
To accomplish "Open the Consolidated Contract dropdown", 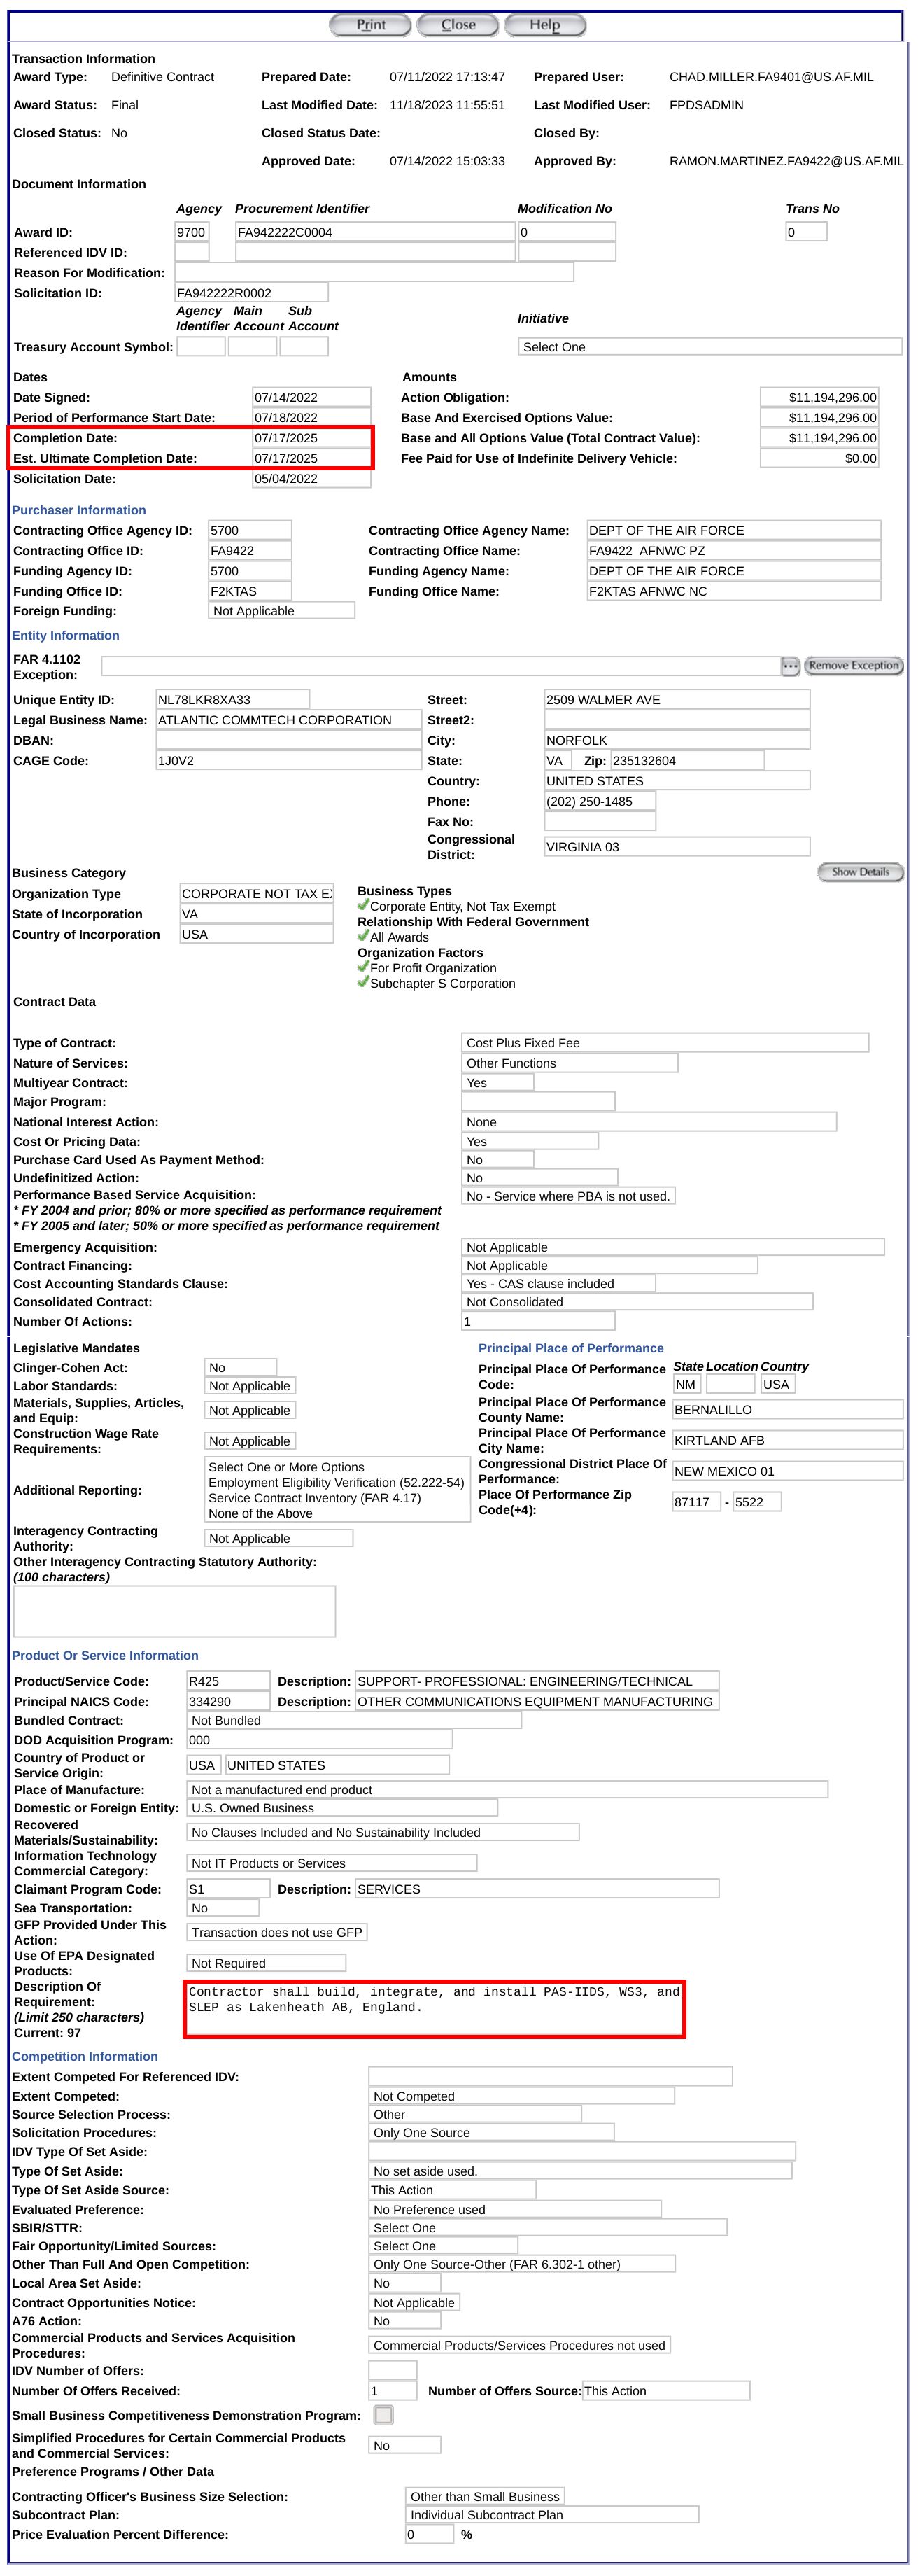I will click(637, 1302).
